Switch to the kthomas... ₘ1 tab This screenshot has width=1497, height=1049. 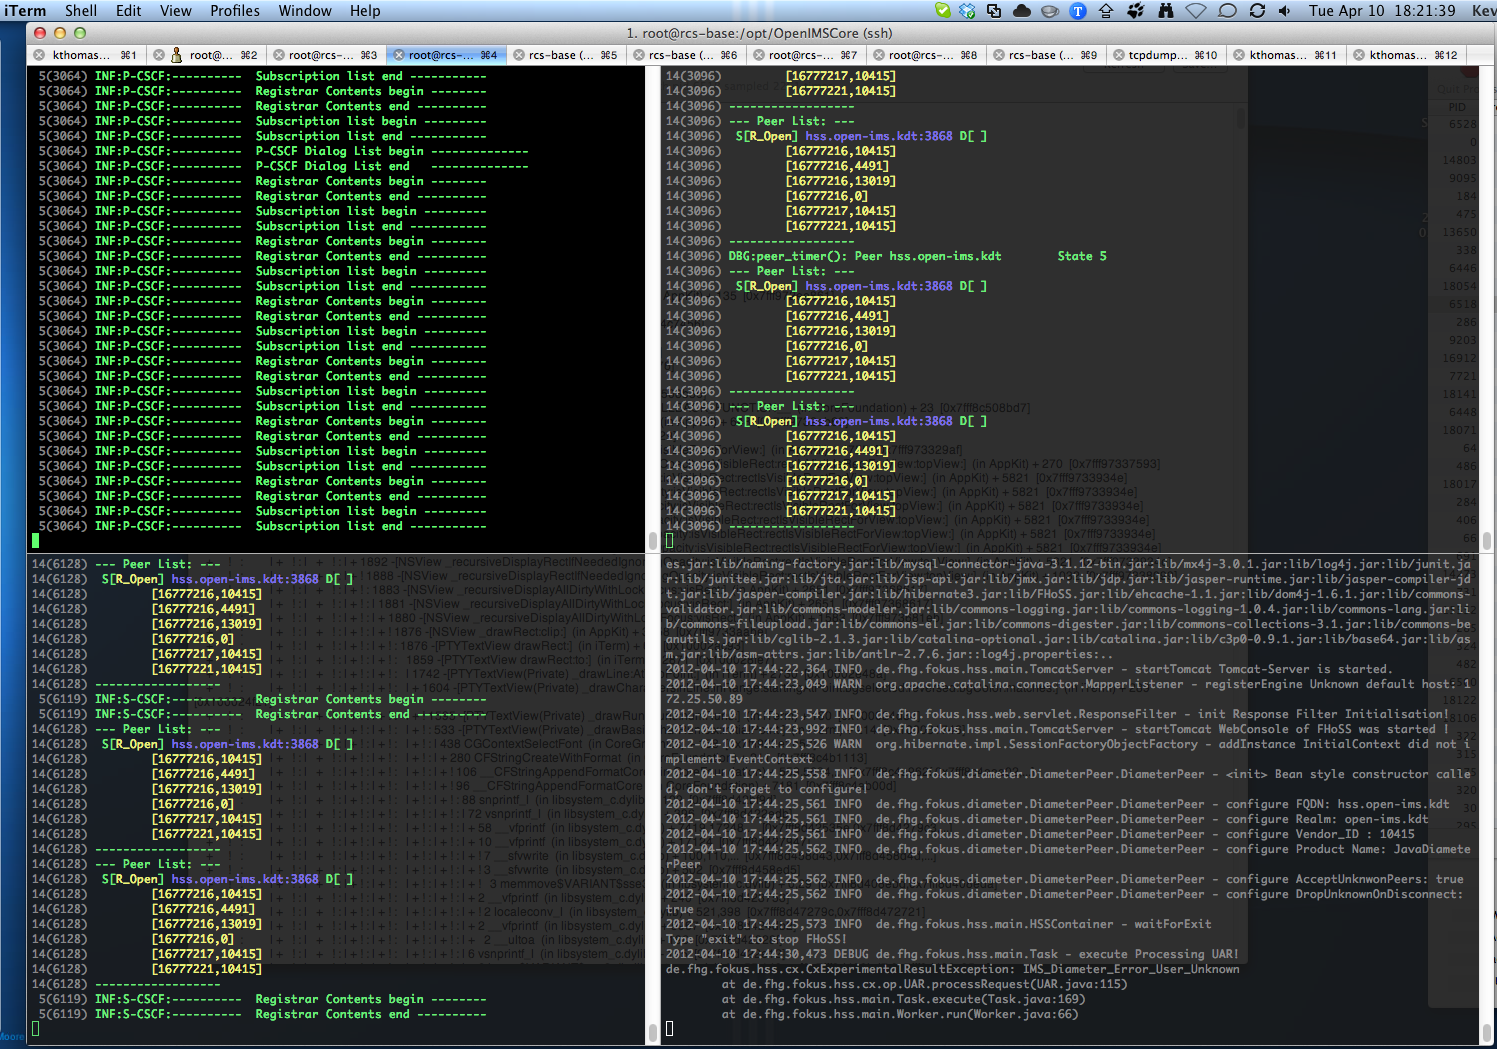(86, 55)
